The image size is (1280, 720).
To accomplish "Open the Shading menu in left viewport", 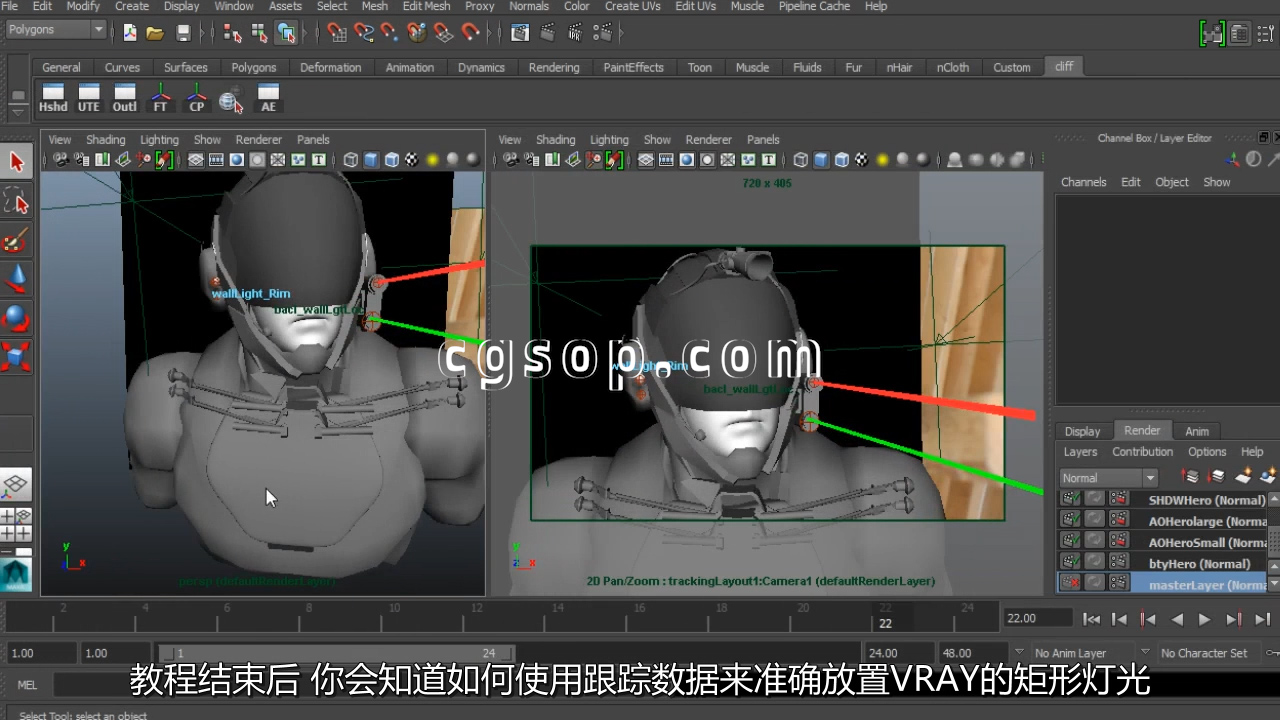I will 105,140.
